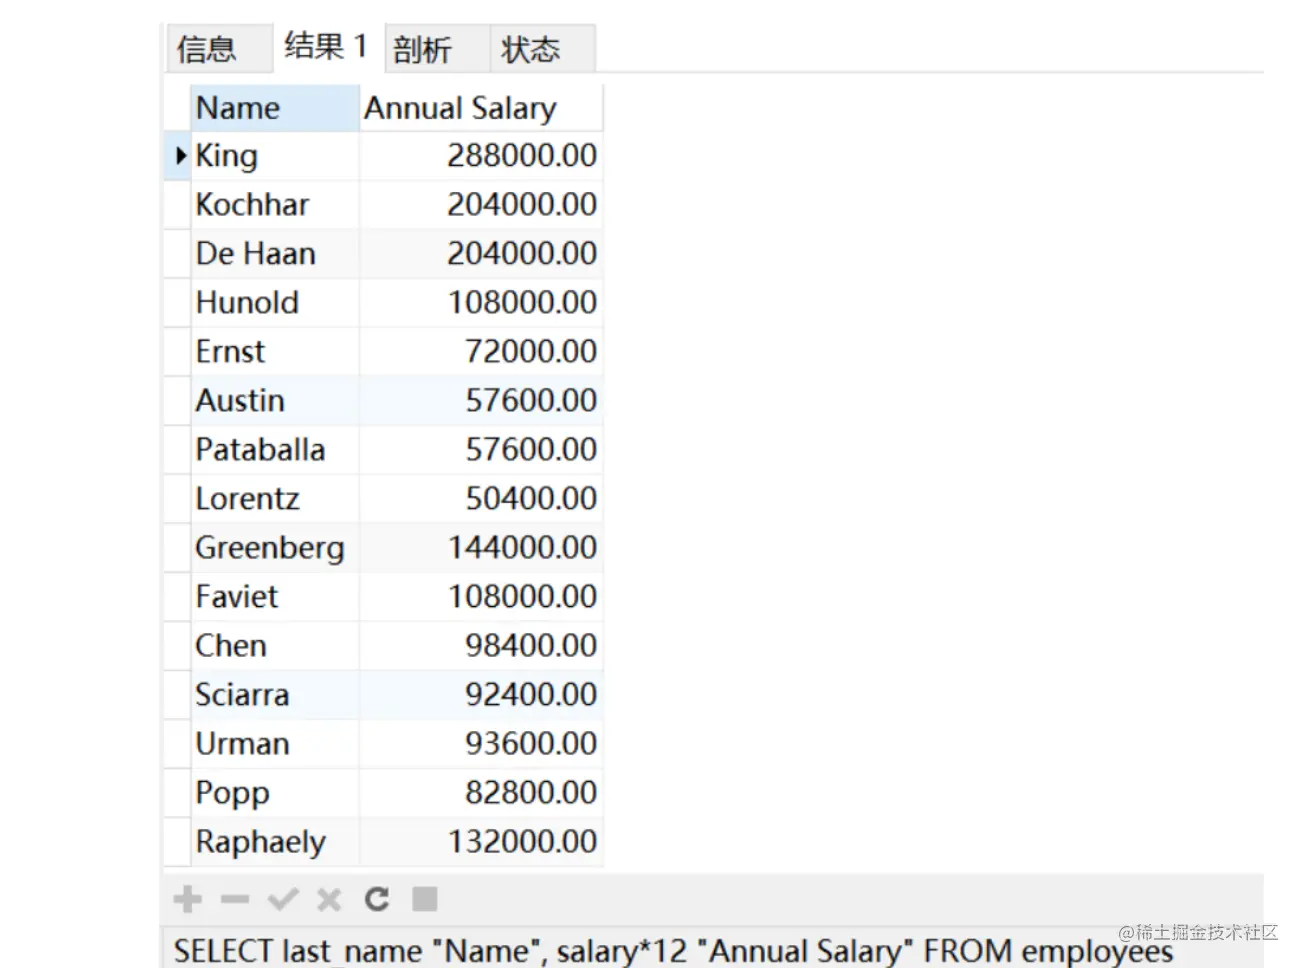Select the Hunold name cell
The width and height of the screenshot is (1304, 968).
[x=275, y=303]
